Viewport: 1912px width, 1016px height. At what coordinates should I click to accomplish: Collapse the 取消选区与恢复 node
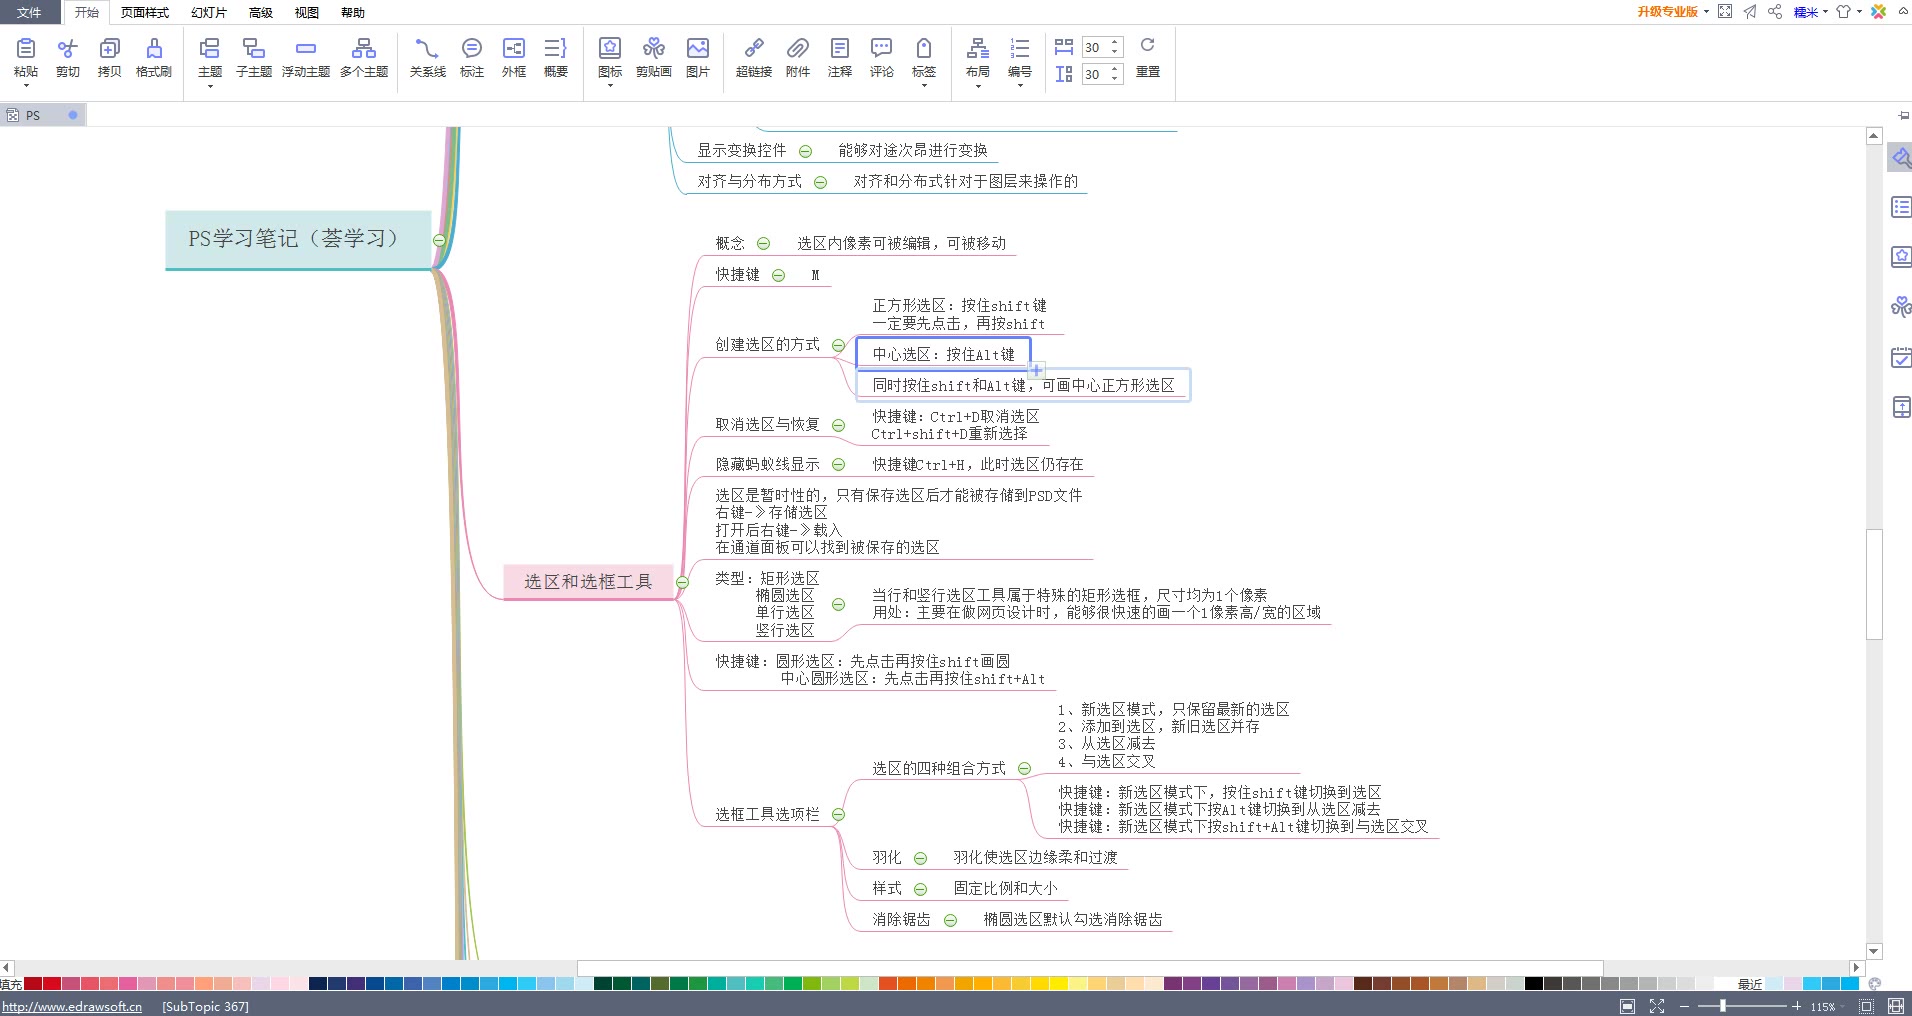tap(839, 425)
